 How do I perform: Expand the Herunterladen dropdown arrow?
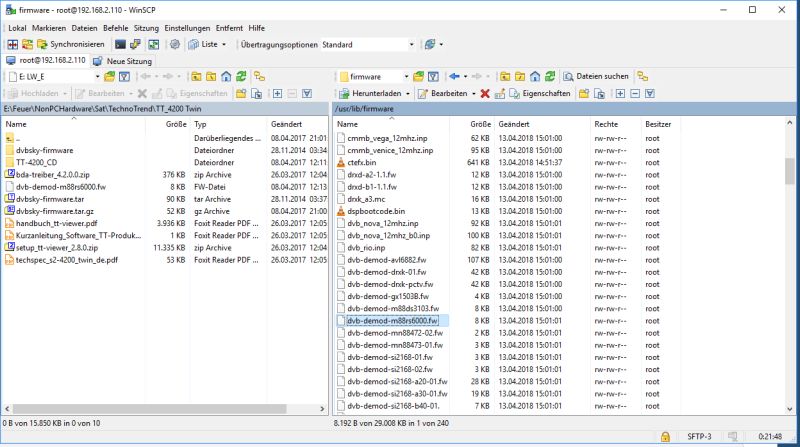[x=408, y=94]
